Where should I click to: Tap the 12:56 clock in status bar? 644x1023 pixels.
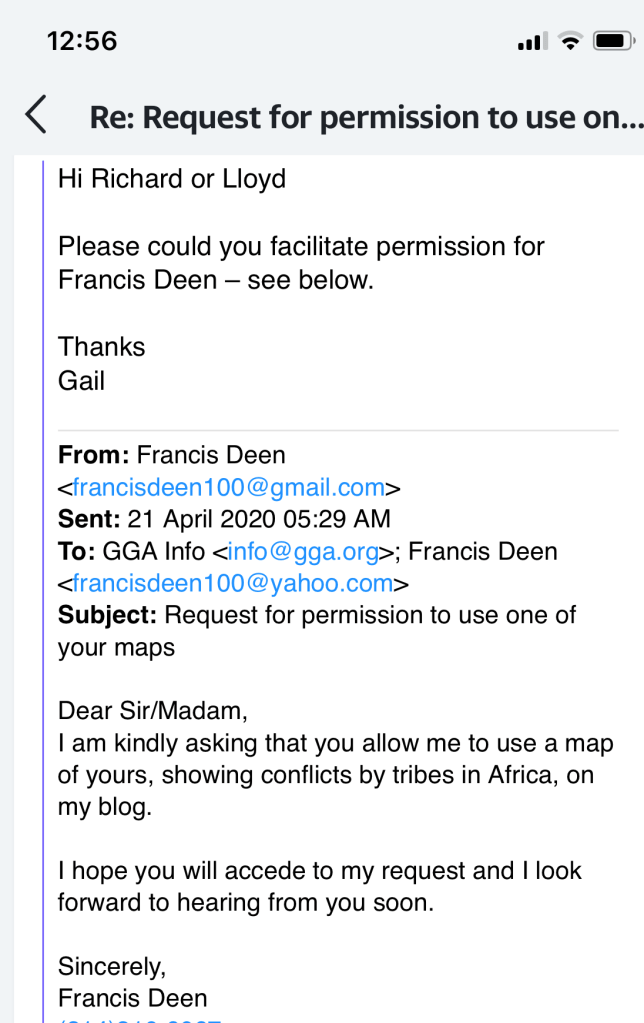(82, 41)
